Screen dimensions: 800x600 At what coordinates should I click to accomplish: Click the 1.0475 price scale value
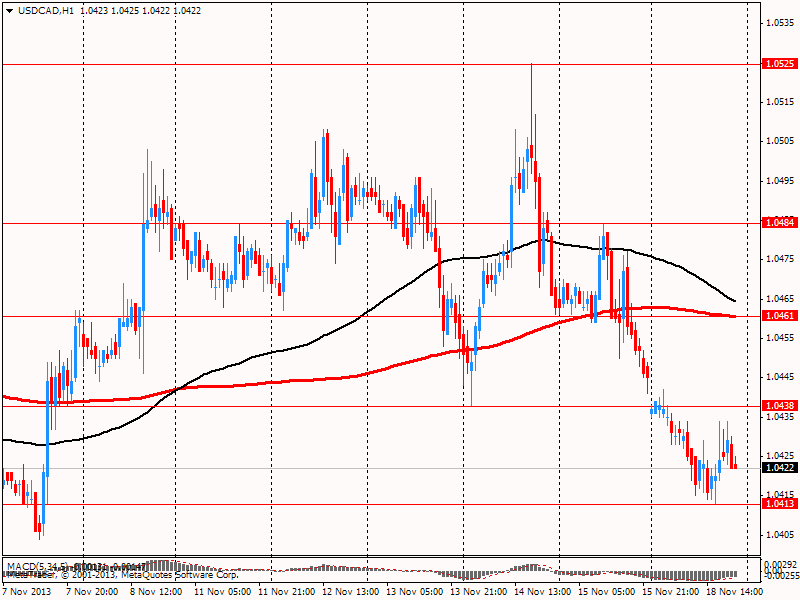coord(781,259)
